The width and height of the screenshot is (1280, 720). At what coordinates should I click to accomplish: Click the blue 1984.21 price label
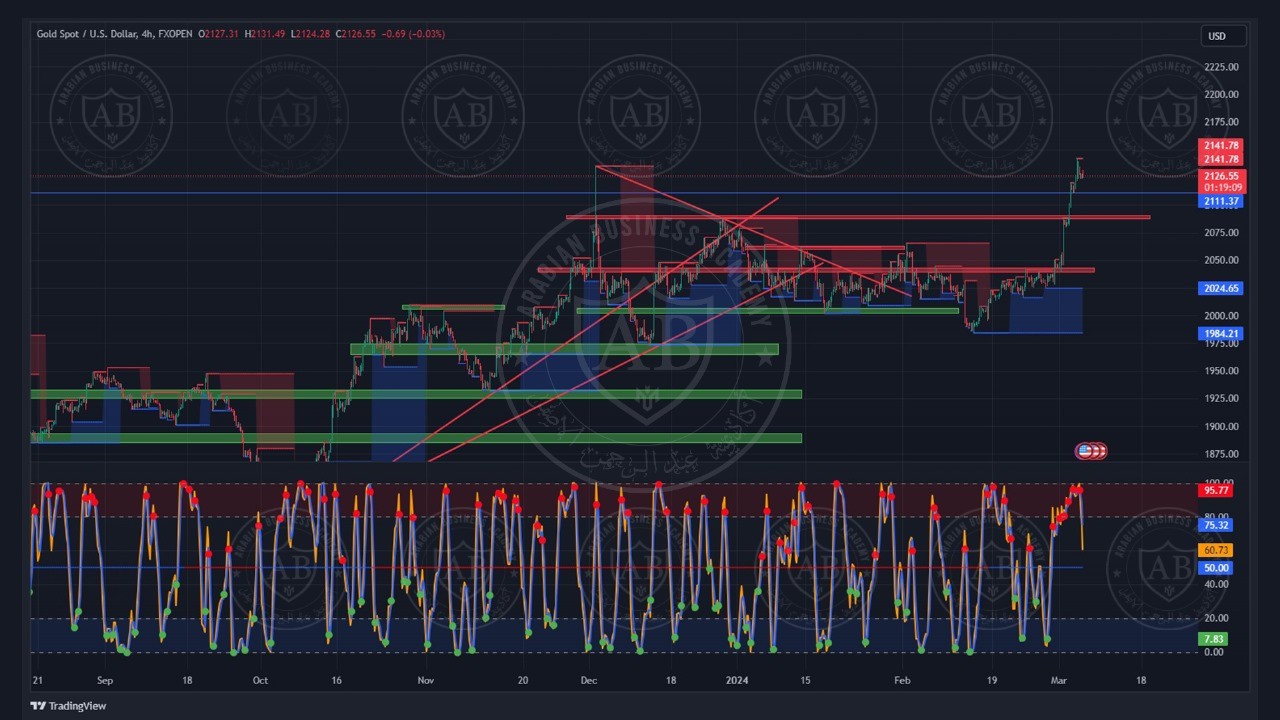click(x=1222, y=334)
